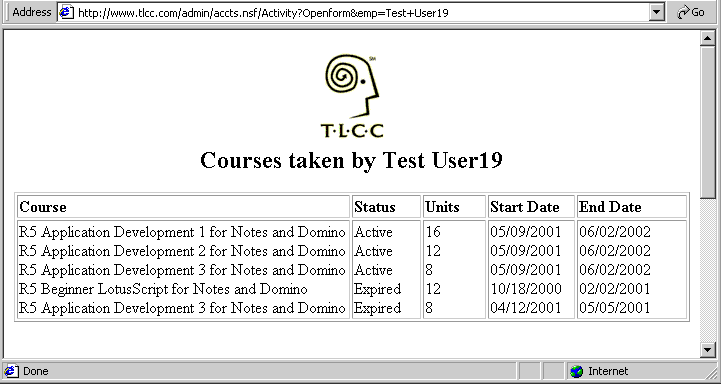Screen dimensions: 721x384
Task: Click the address URL input field
Action: click(361, 12)
